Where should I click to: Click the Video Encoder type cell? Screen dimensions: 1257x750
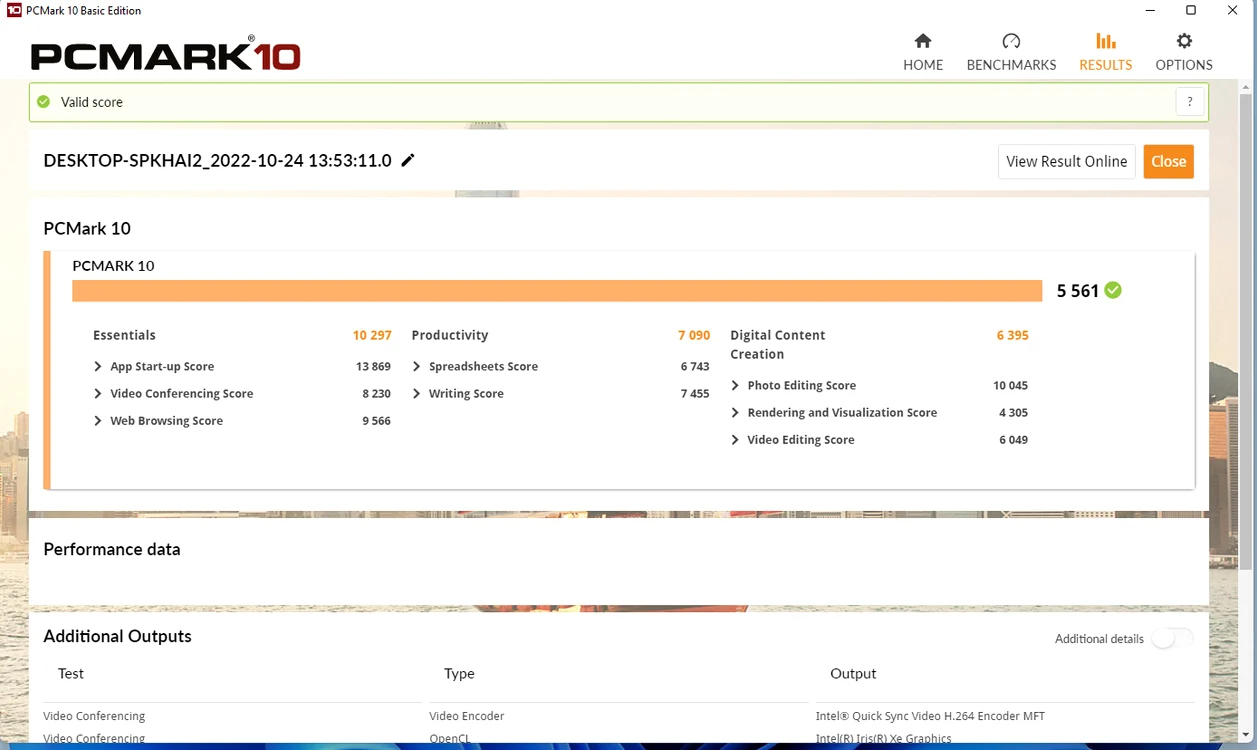point(467,716)
